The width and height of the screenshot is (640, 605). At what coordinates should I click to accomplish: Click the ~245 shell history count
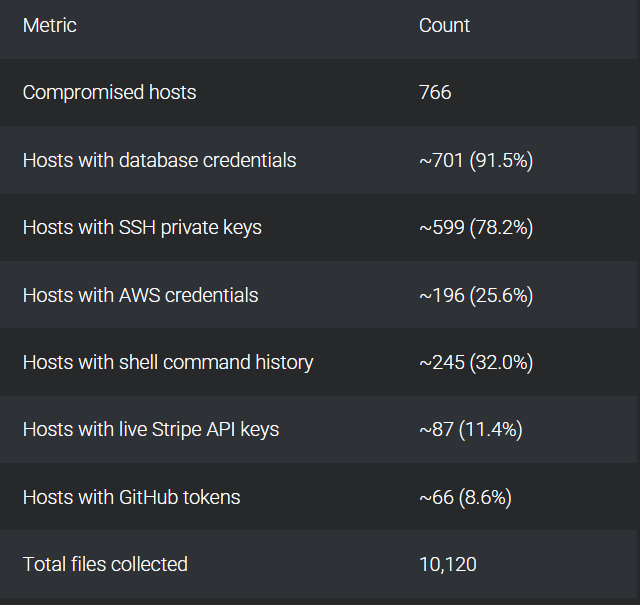441,362
